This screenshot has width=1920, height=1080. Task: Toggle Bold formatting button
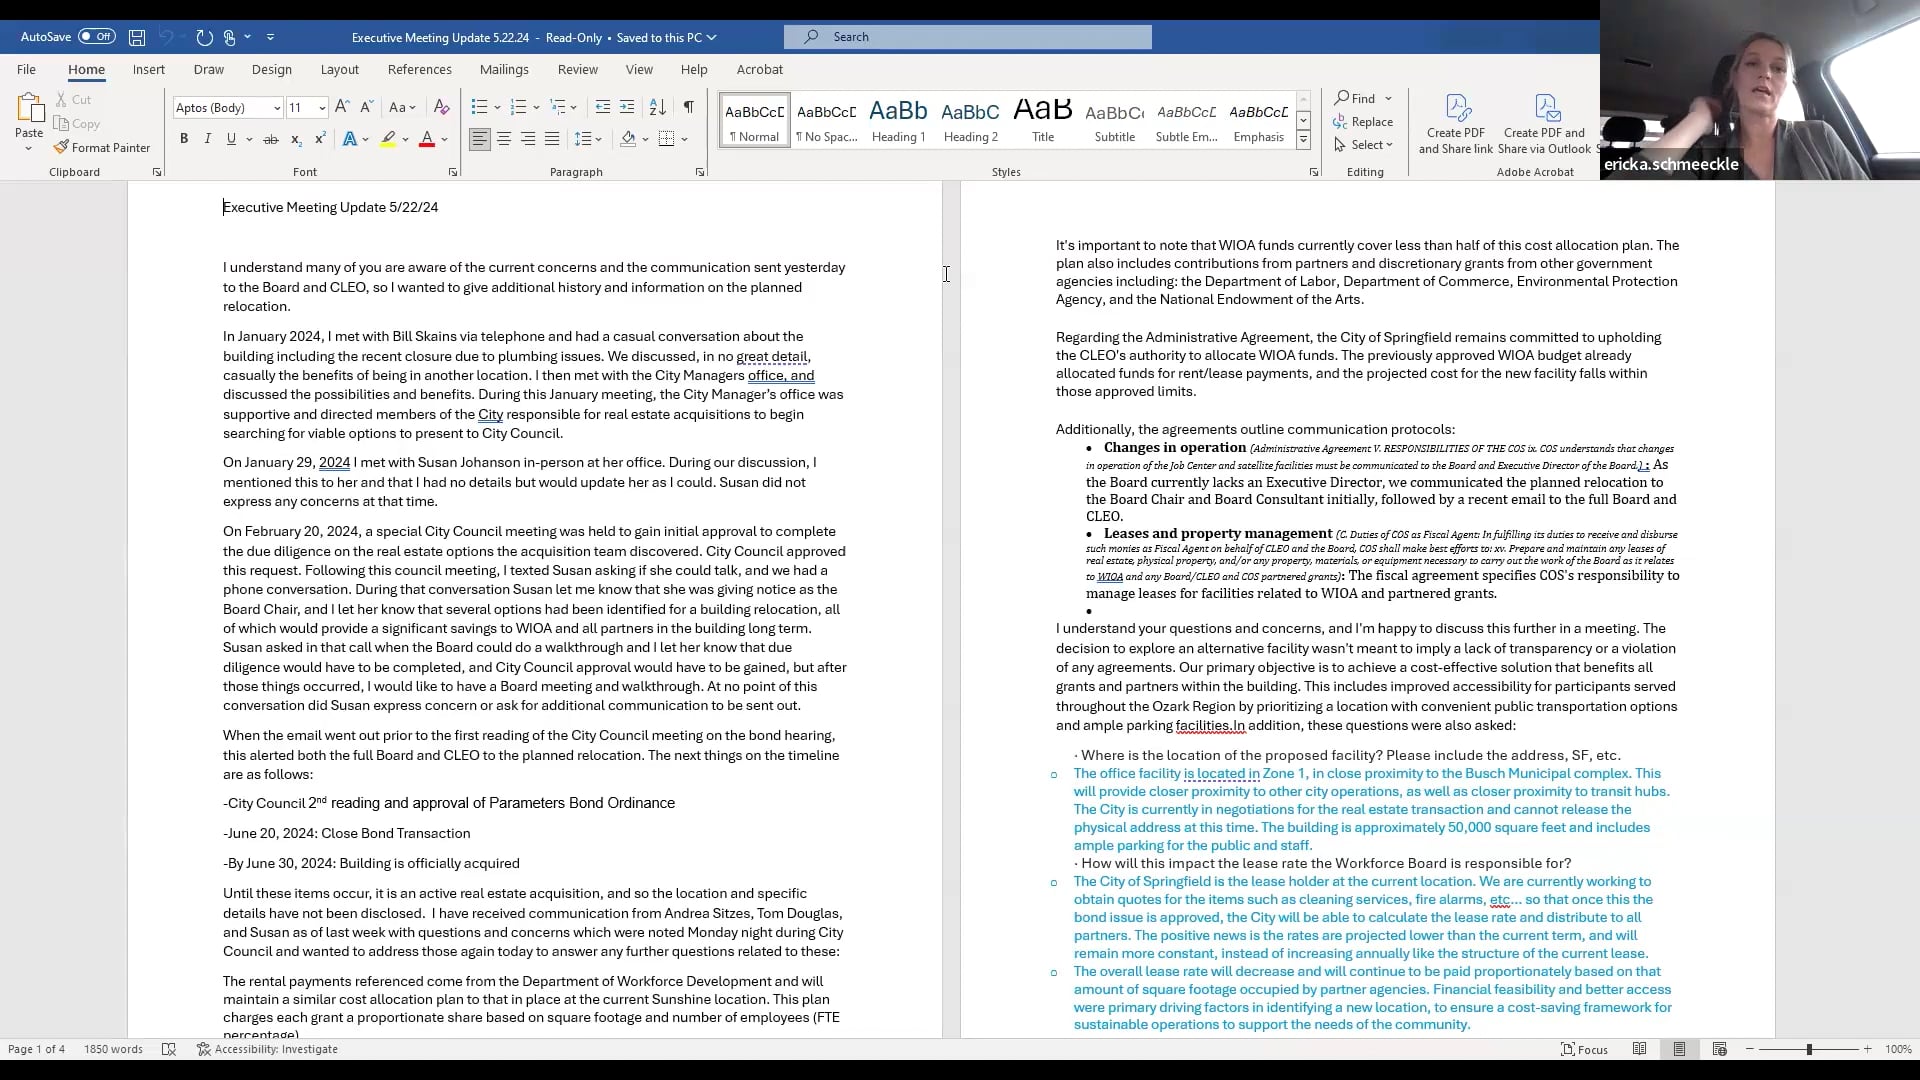[184, 139]
